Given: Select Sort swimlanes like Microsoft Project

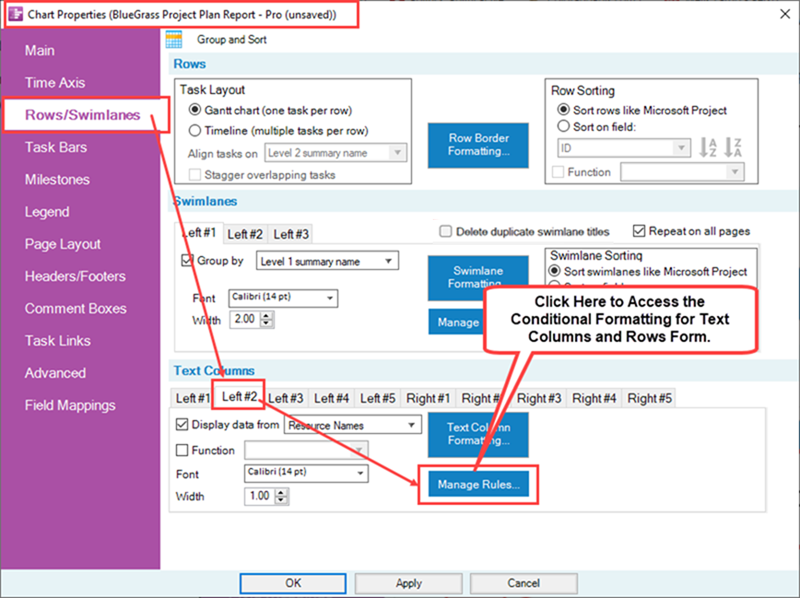Looking at the screenshot, I should (554, 271).
